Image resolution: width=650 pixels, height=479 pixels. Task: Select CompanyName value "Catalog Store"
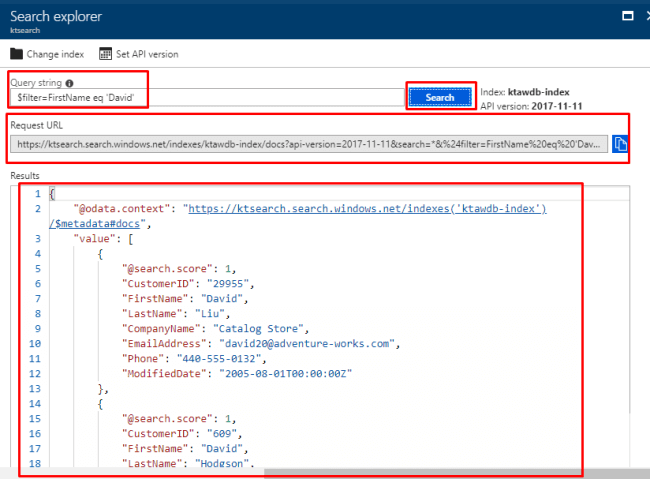(x=258, y=329)
